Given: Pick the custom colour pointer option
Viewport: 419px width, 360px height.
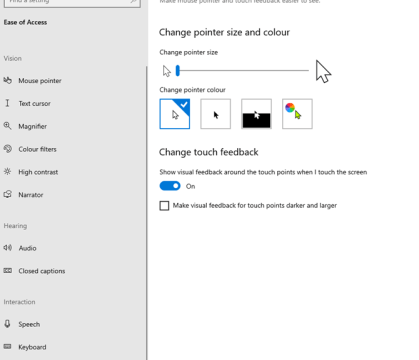Looking at the screenshot, I should click(x=297, y=114).
